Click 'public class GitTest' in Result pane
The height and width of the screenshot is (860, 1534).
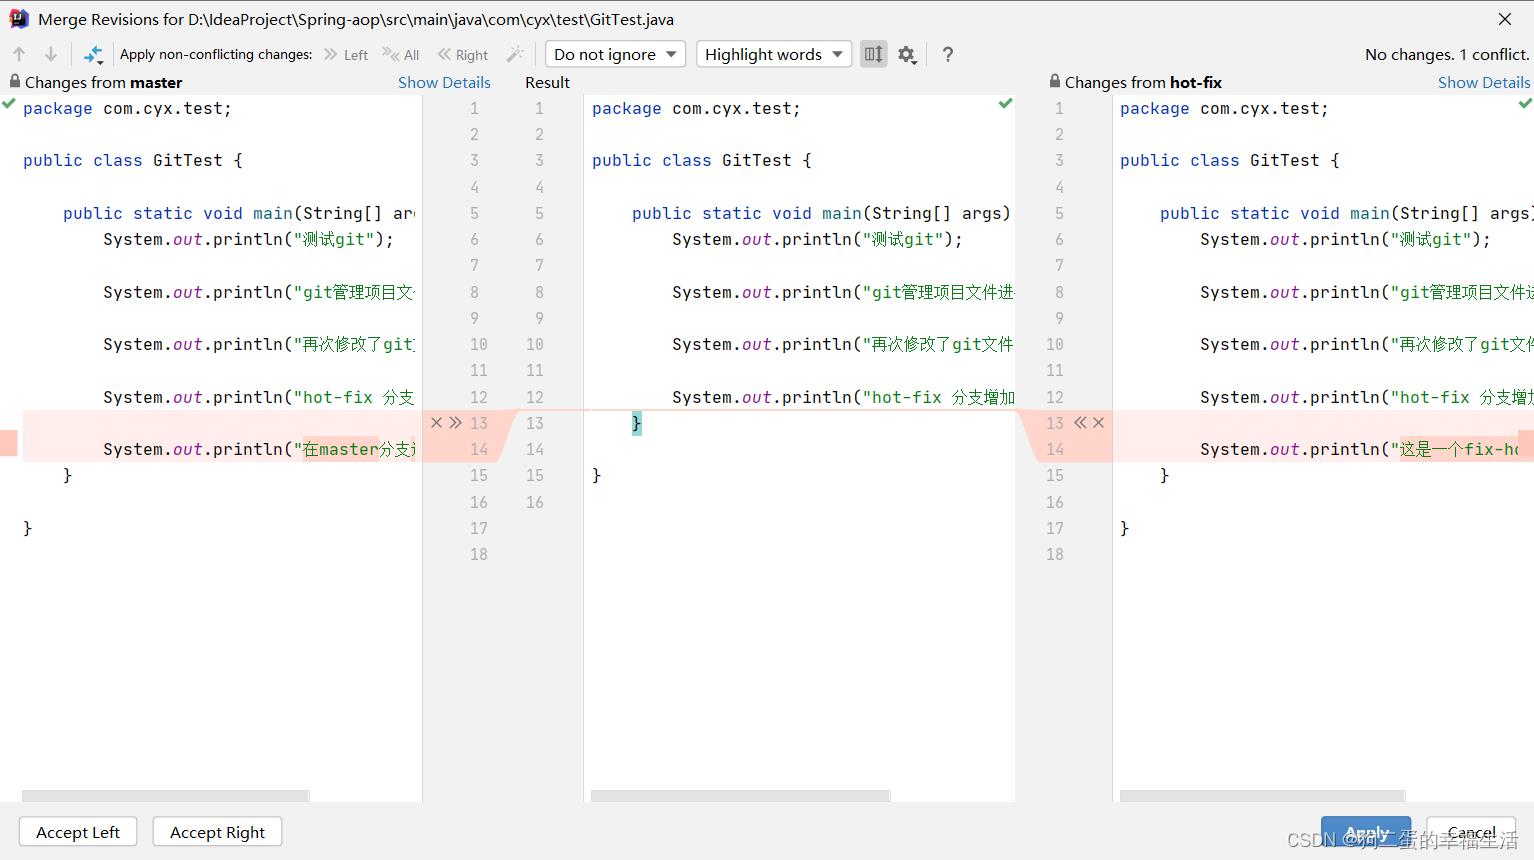702,160
